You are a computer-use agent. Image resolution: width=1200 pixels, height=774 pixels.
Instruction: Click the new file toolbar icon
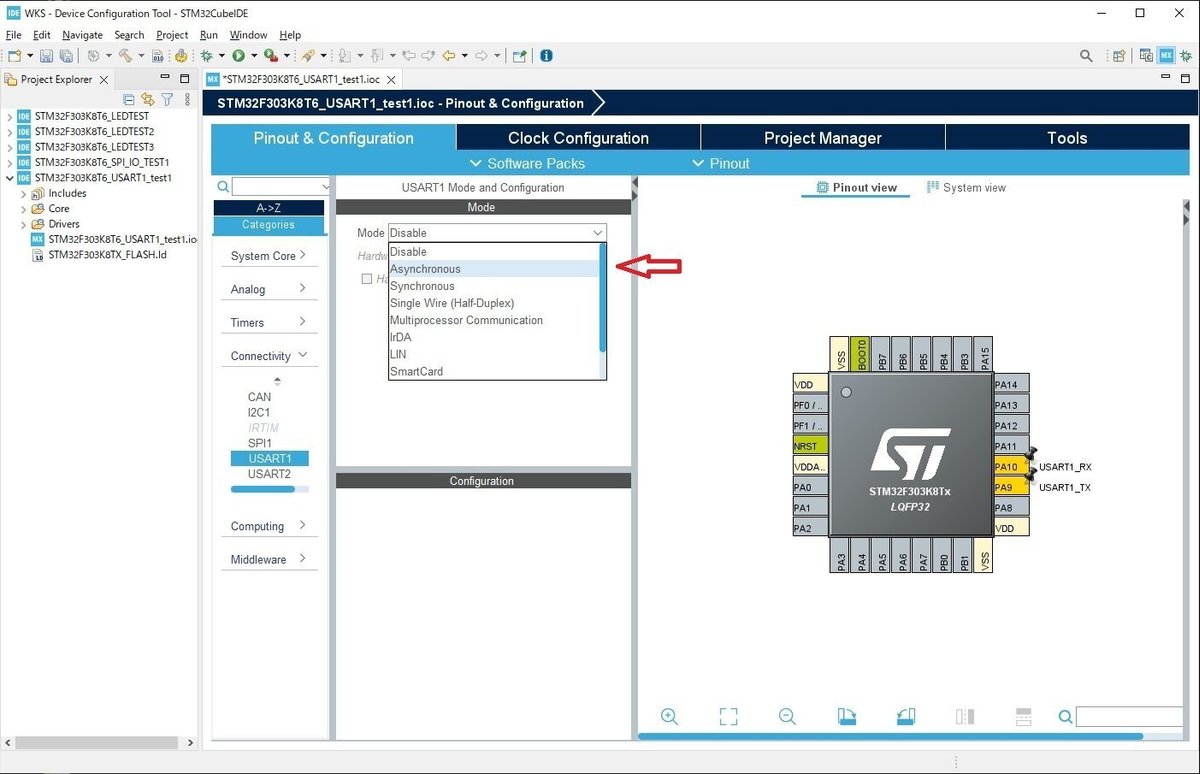point(15,56)
